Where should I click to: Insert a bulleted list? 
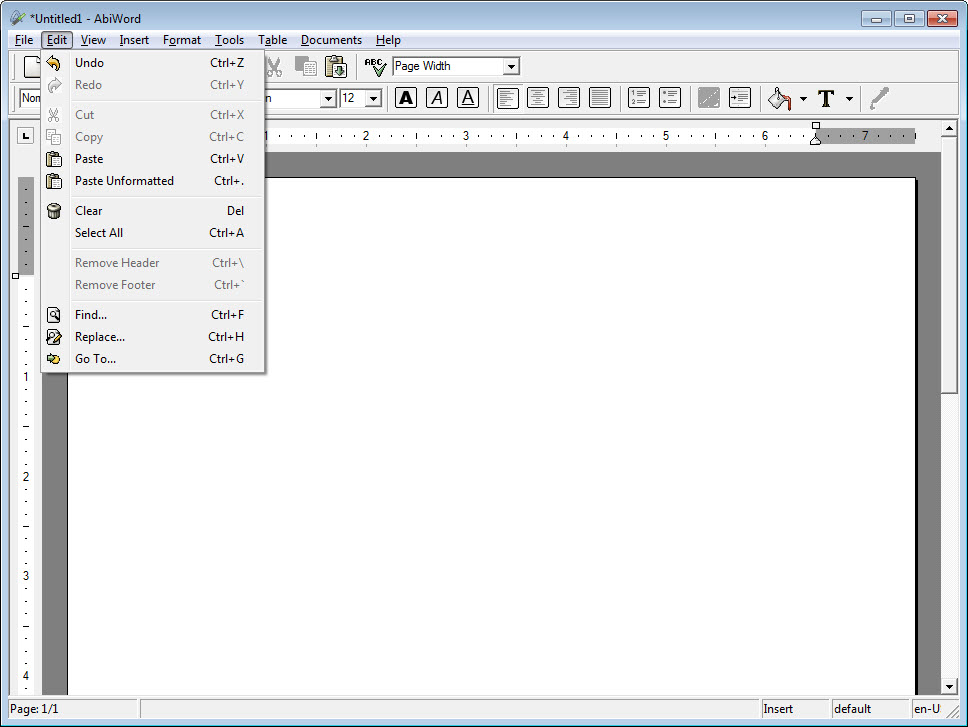(670, 98)
